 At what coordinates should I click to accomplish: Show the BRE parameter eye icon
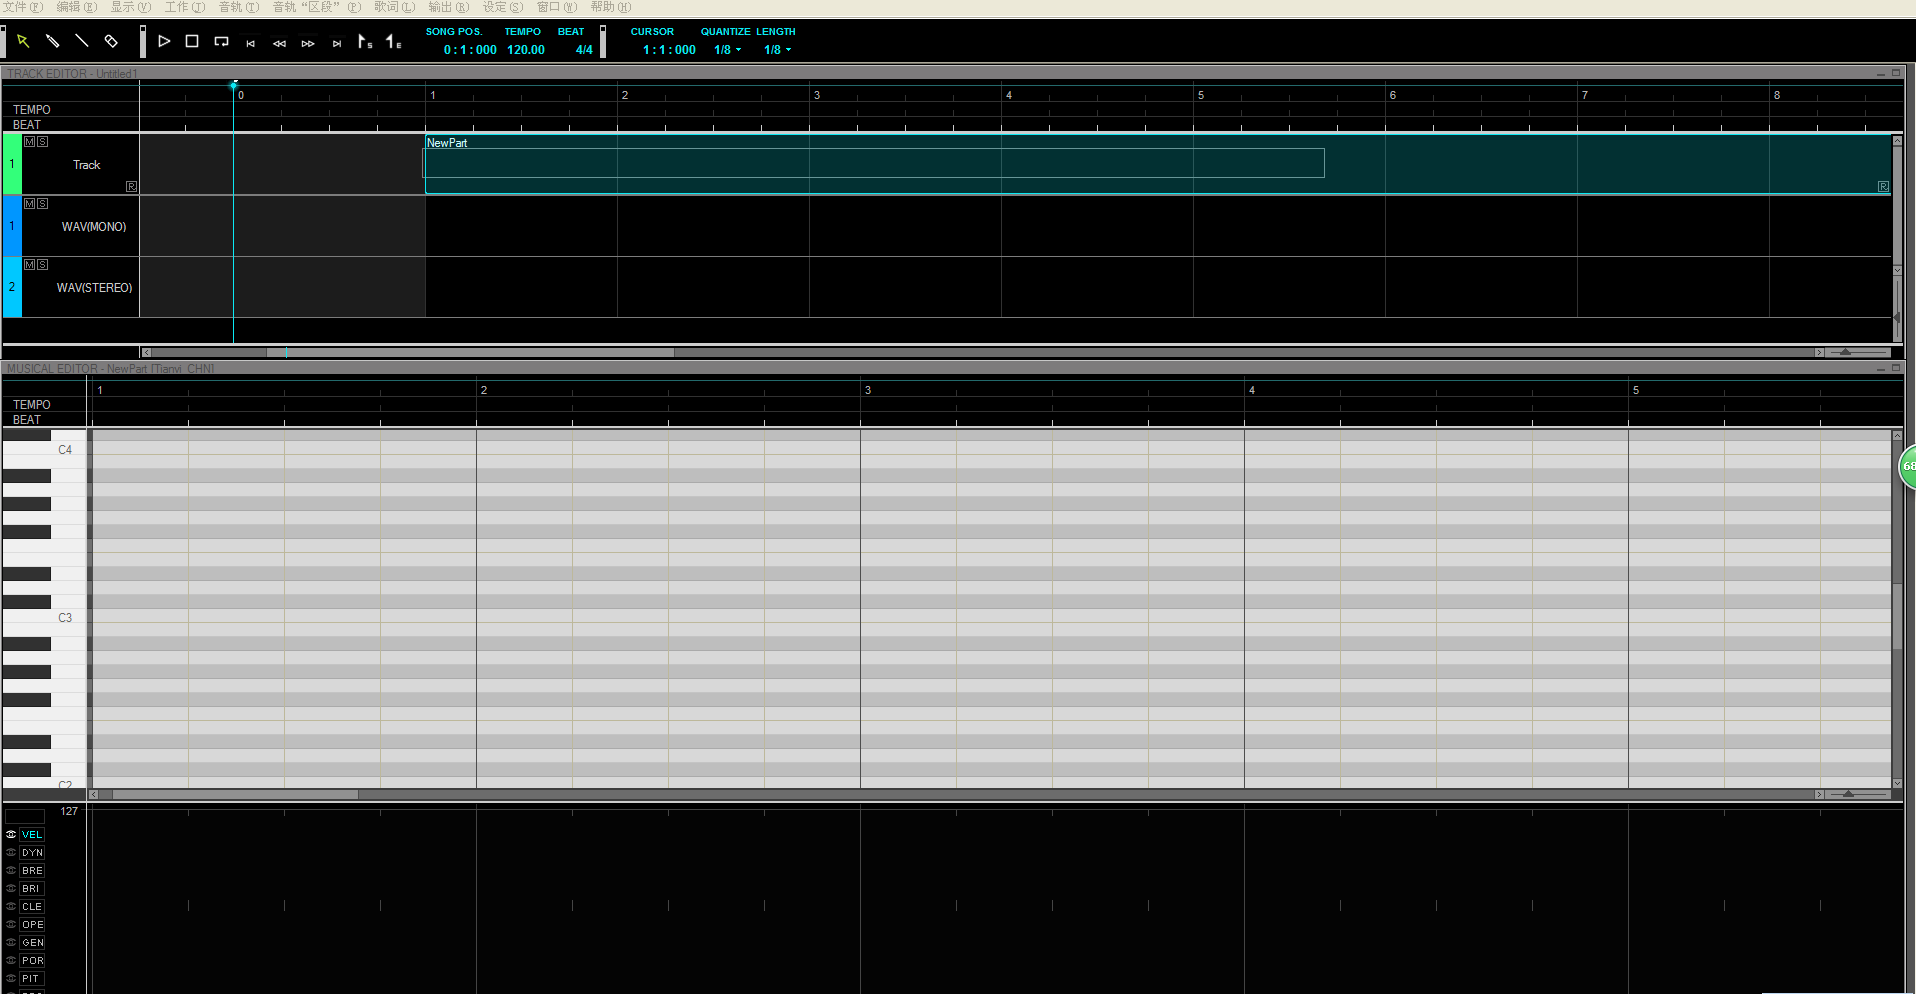(x=11, y=871)
